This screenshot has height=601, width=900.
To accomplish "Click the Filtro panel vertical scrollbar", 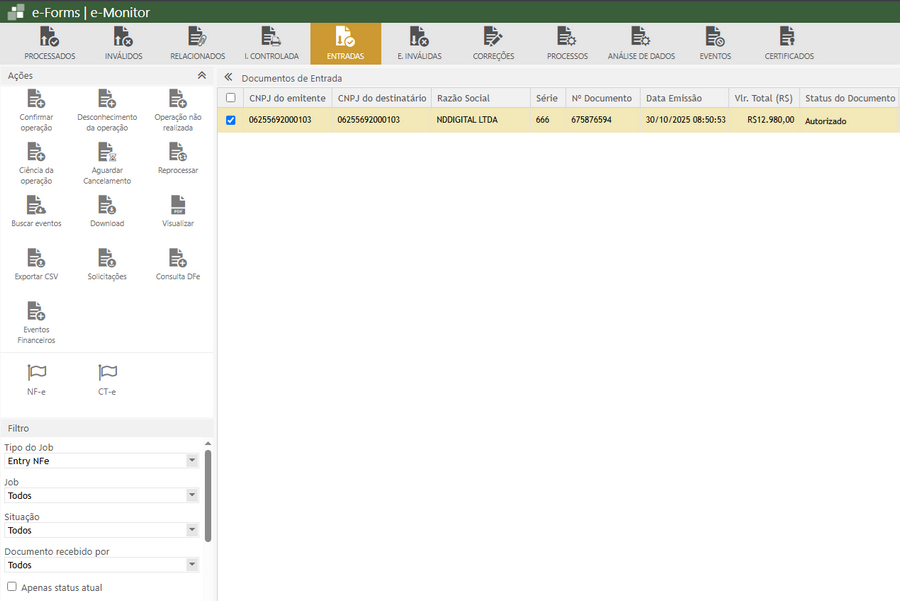I will 208,495.
